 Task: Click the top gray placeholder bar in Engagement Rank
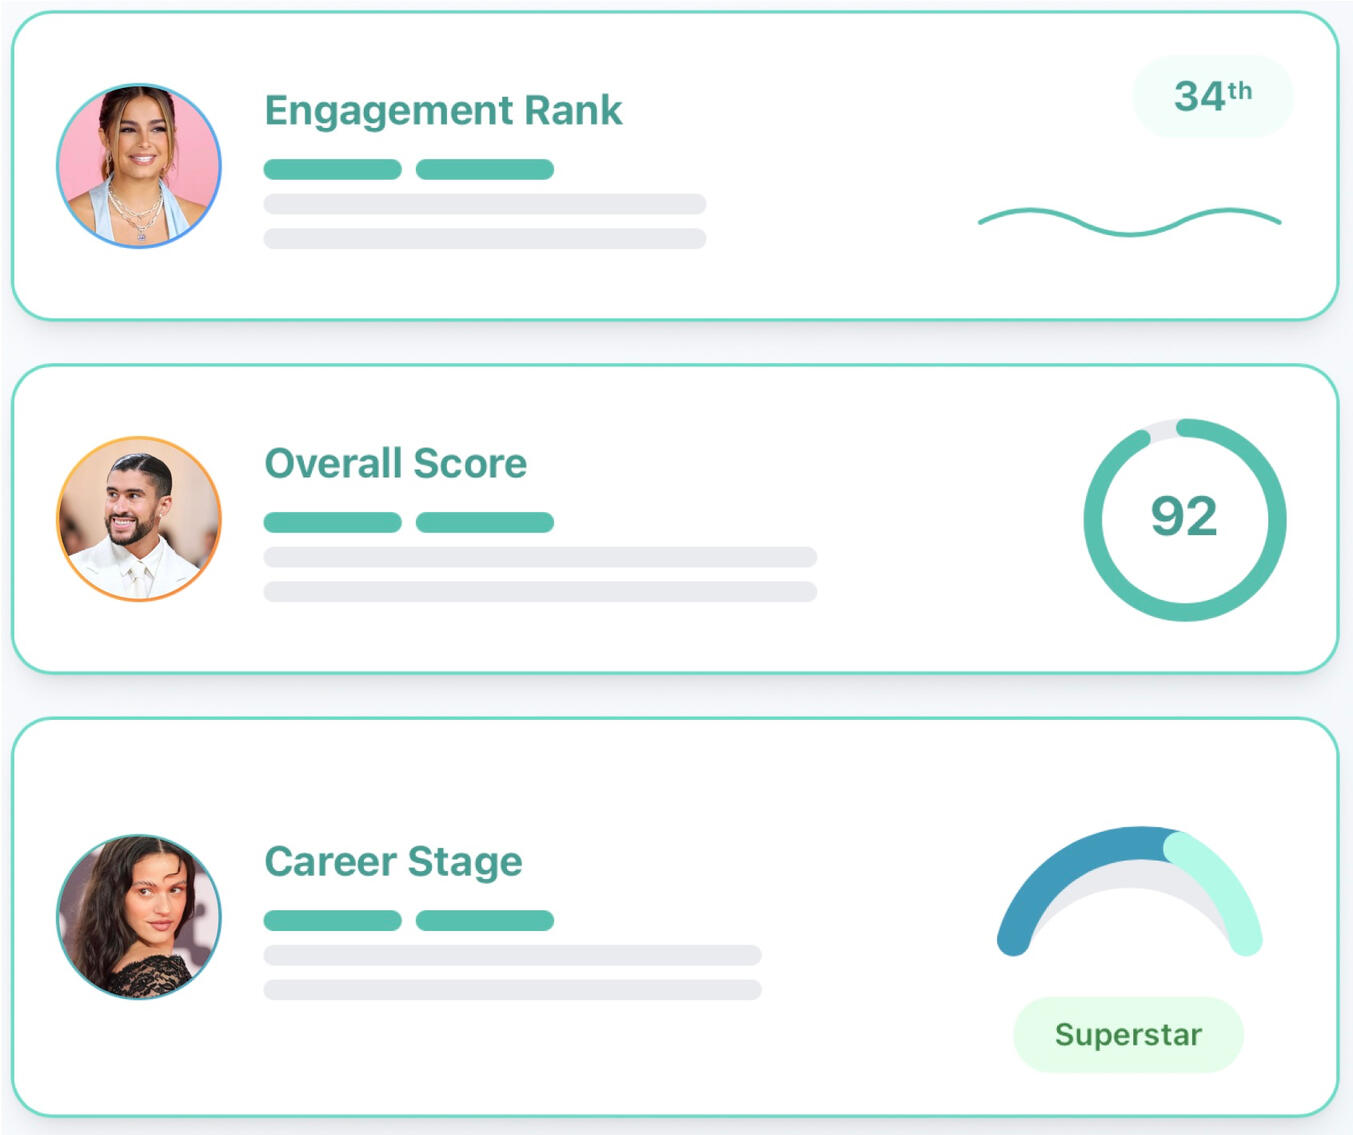pos(484,204)
